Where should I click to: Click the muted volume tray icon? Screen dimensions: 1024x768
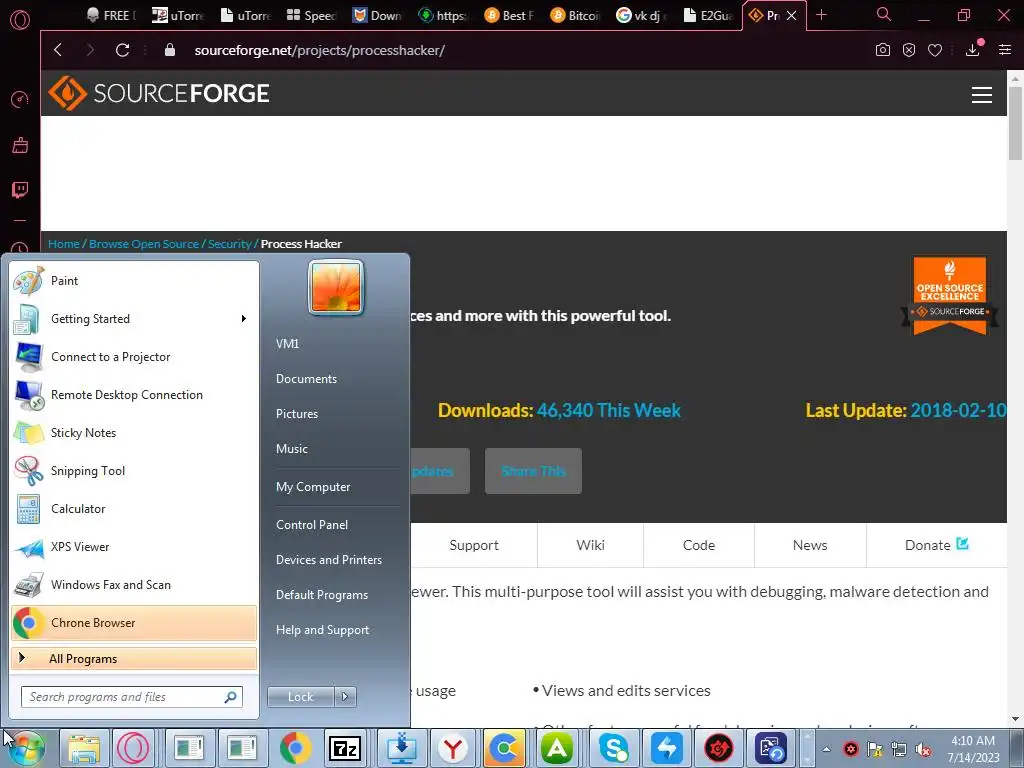(x=923, y=750)
